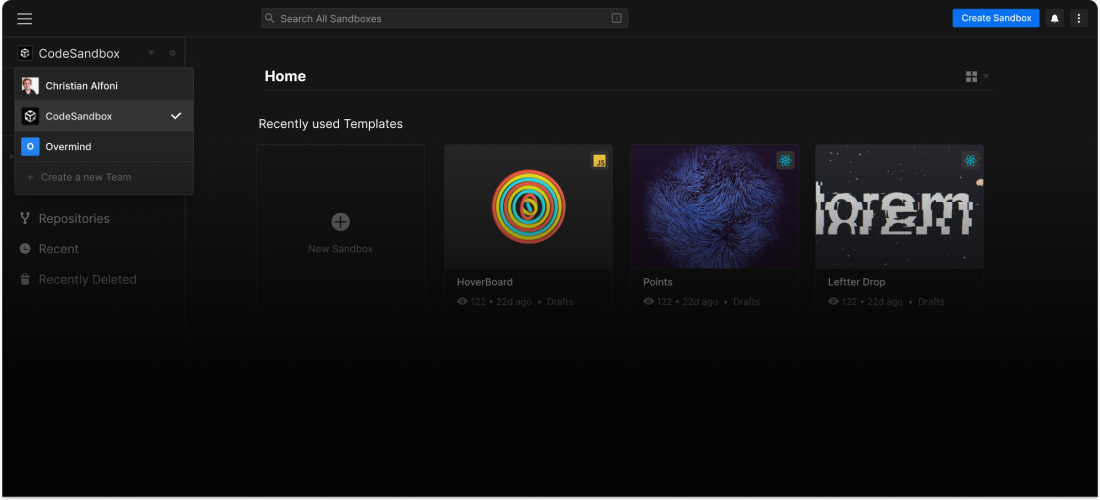Click the eye views icon under Leftter Drop
Viewport: 1100px width, 500px height.
(833, 302)
